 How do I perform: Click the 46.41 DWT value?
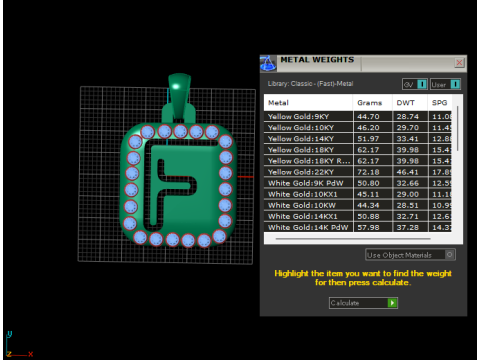coord(407,172)
